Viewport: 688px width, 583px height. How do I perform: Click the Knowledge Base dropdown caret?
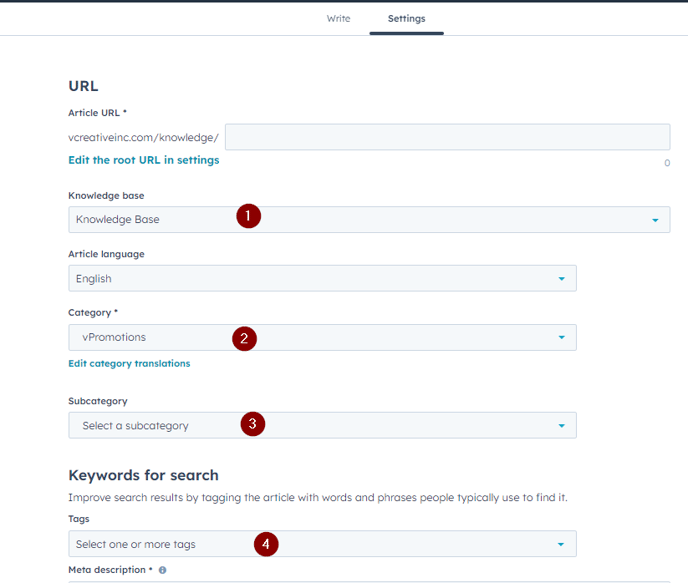click(655, 220)
